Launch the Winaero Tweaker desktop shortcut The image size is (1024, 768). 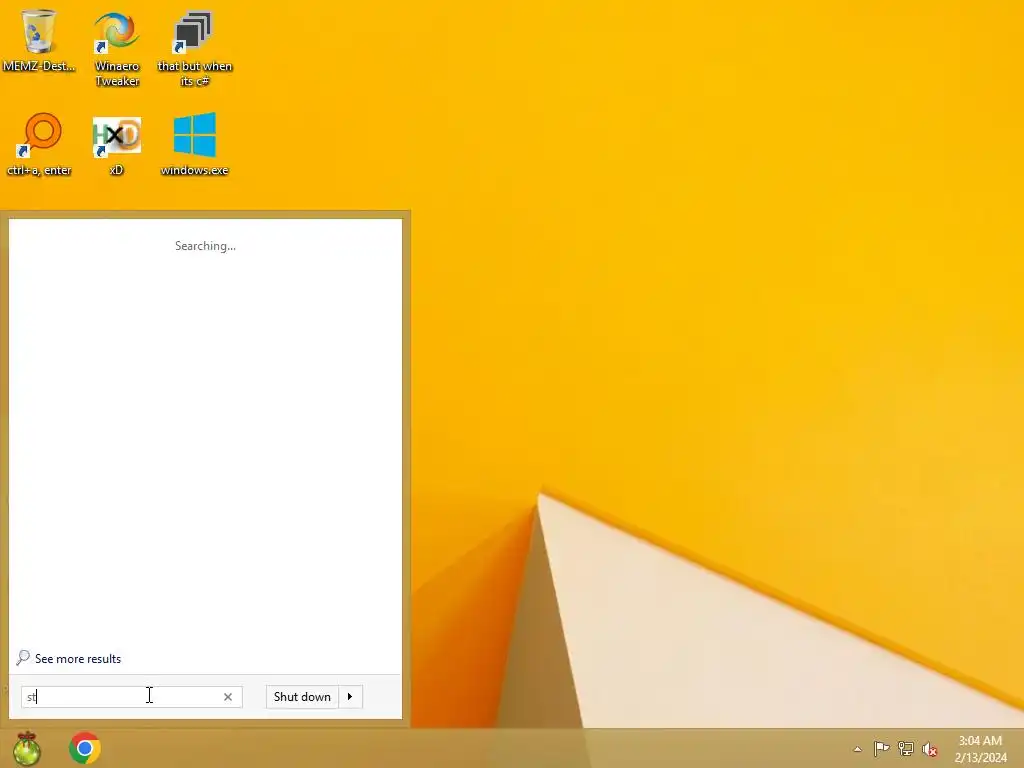click(x=117, y=49)
